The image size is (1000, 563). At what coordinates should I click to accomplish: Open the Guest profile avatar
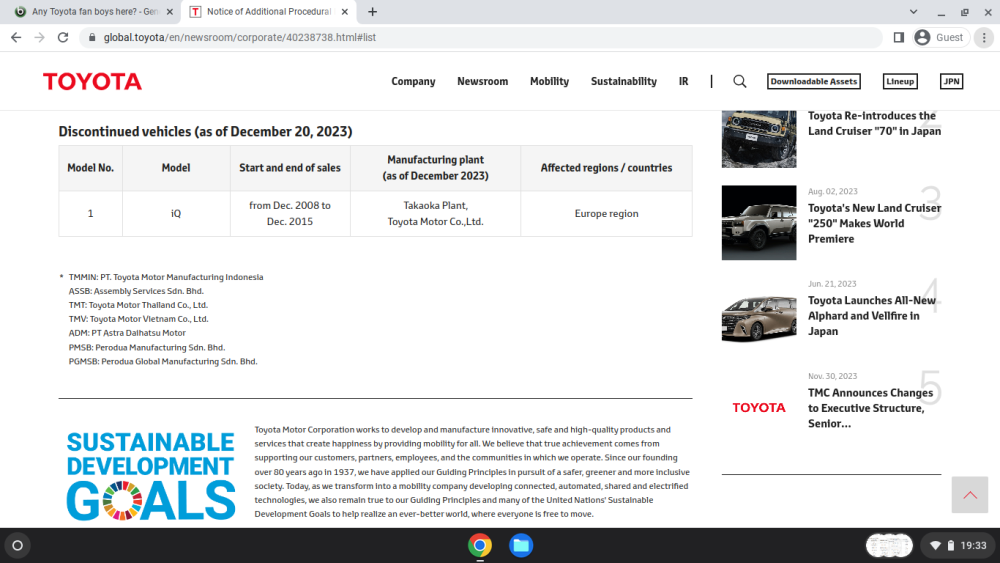click(x=922, y=38)
